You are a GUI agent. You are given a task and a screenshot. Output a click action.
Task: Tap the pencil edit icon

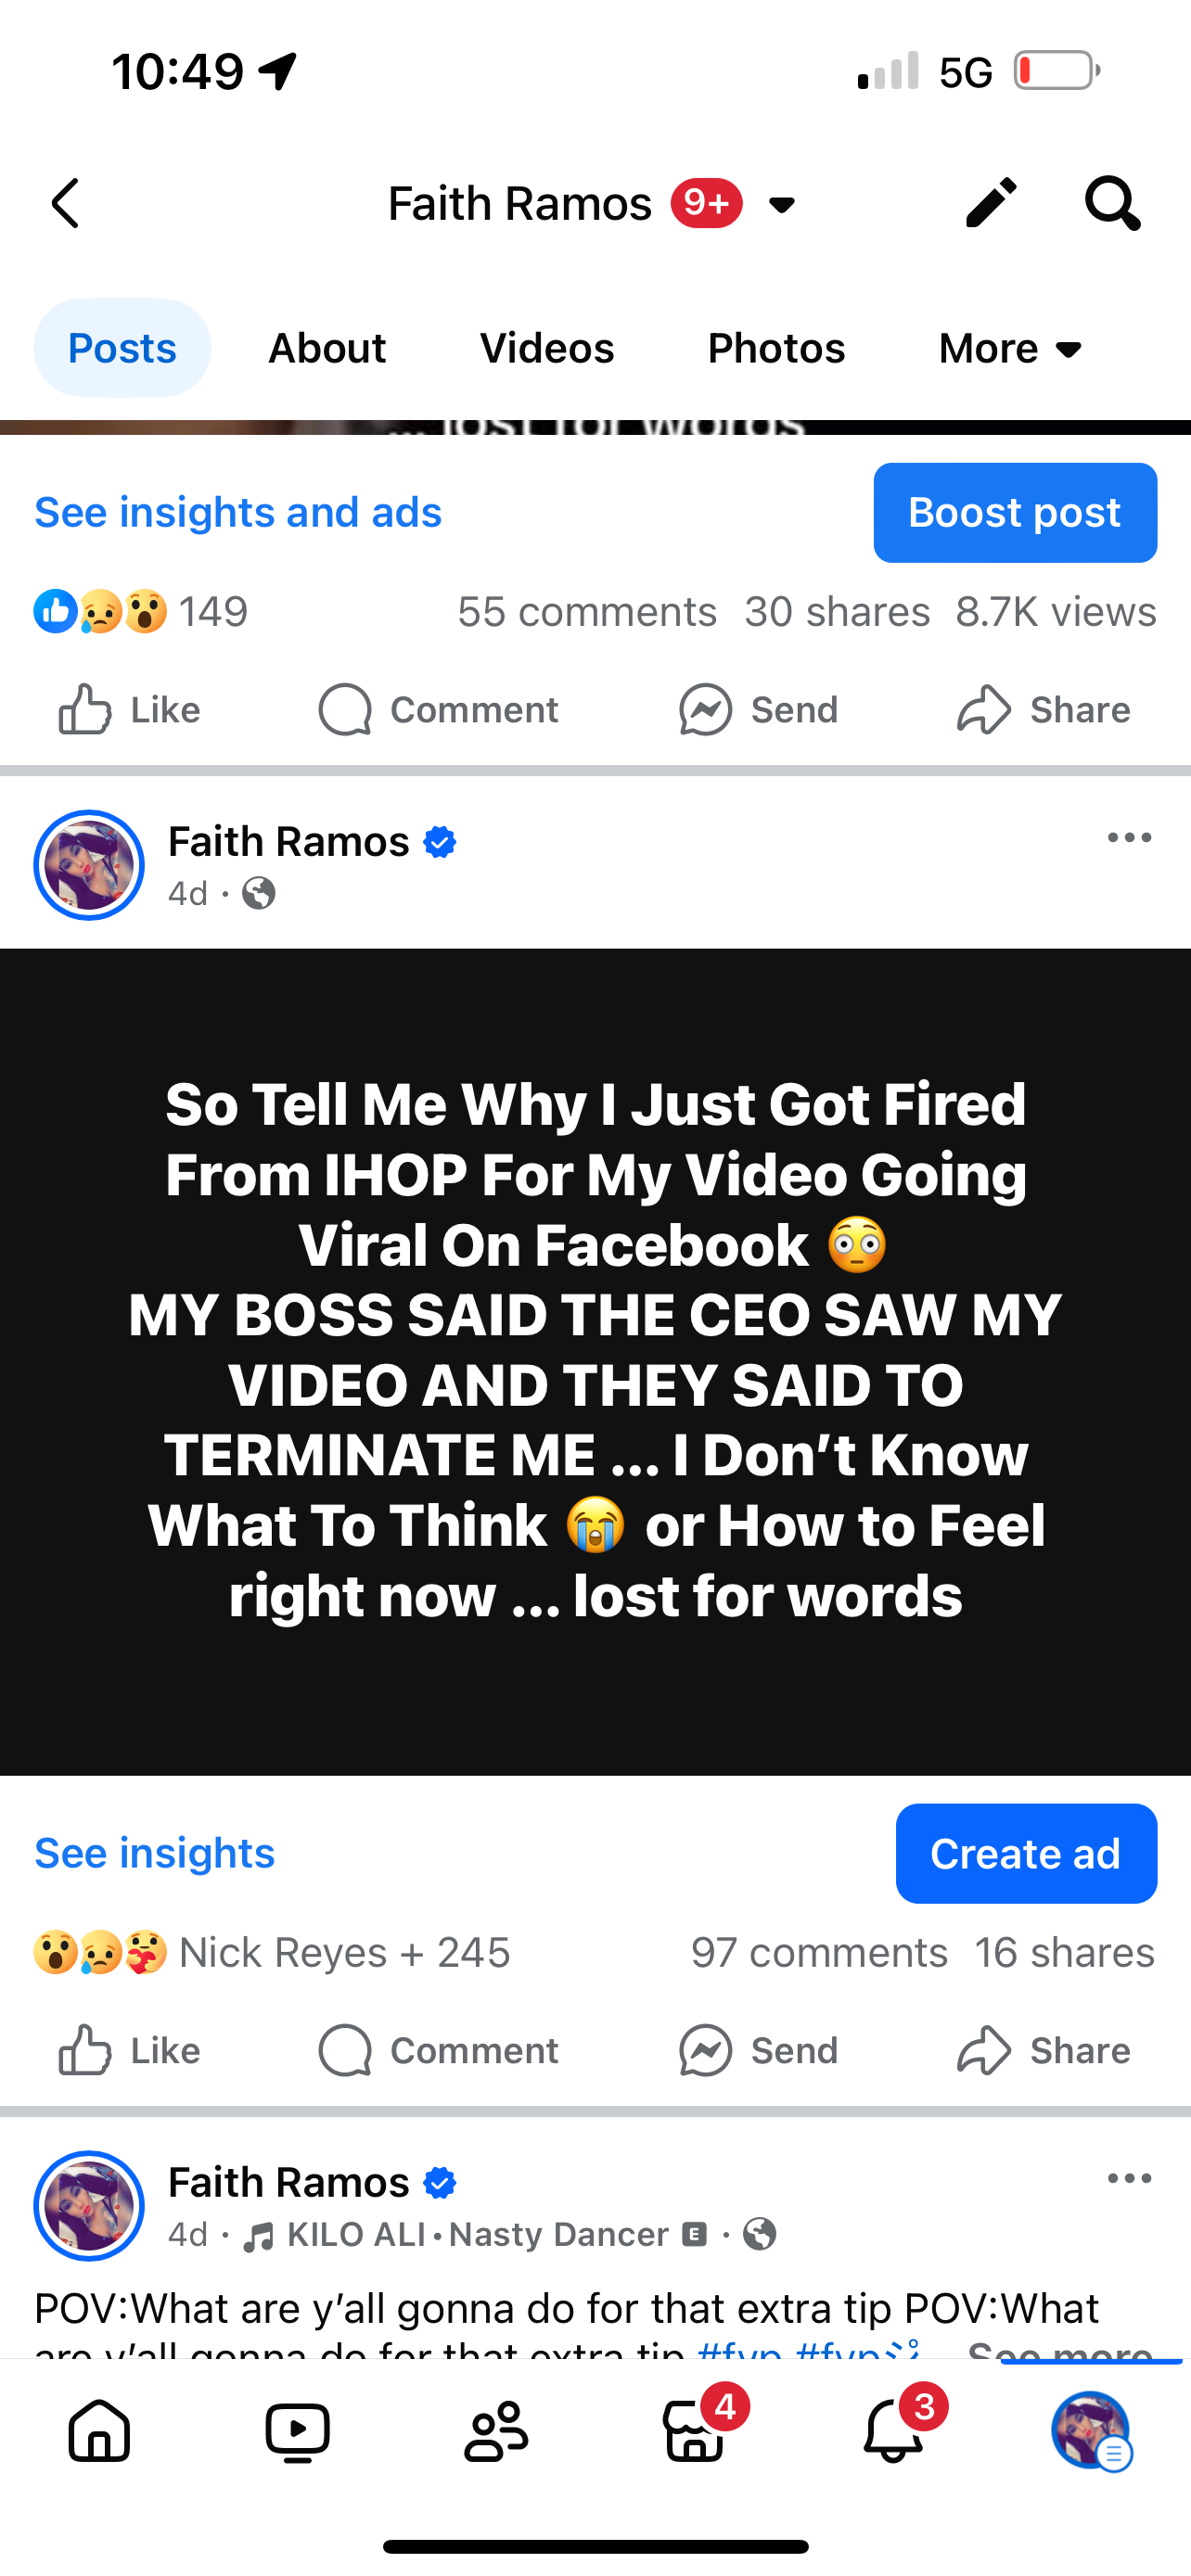coord(990,204)
